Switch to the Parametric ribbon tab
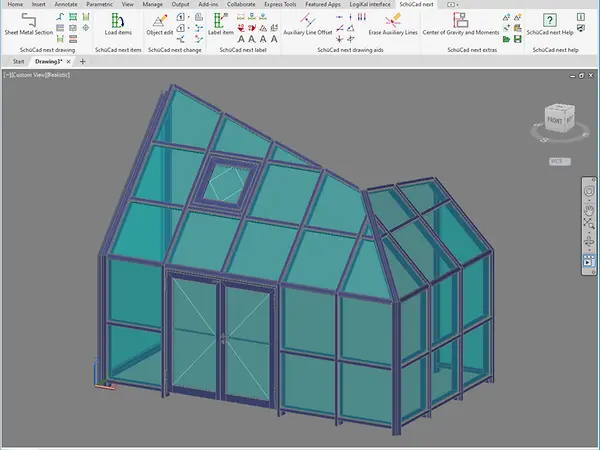 (x=99, y=4)
